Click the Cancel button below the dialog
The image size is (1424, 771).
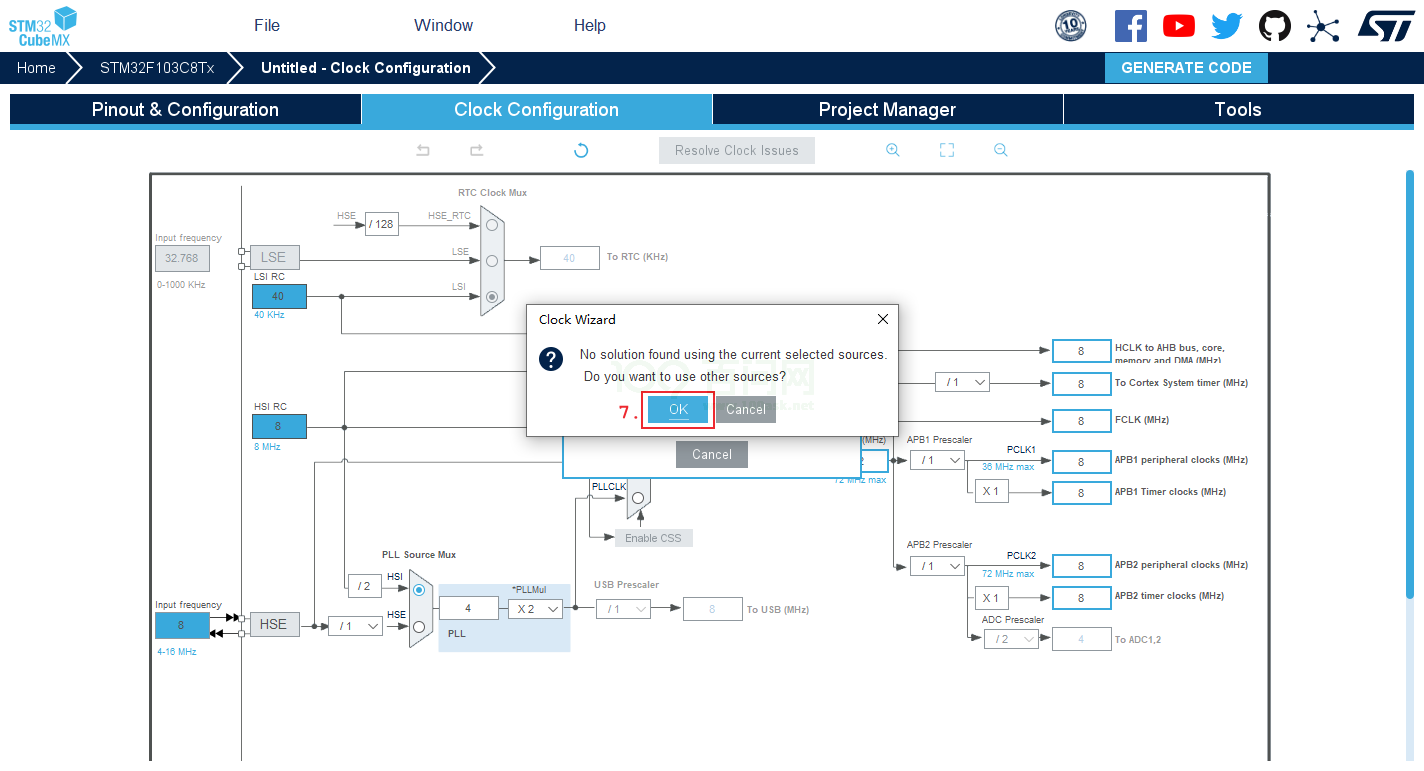coord(712,454)
